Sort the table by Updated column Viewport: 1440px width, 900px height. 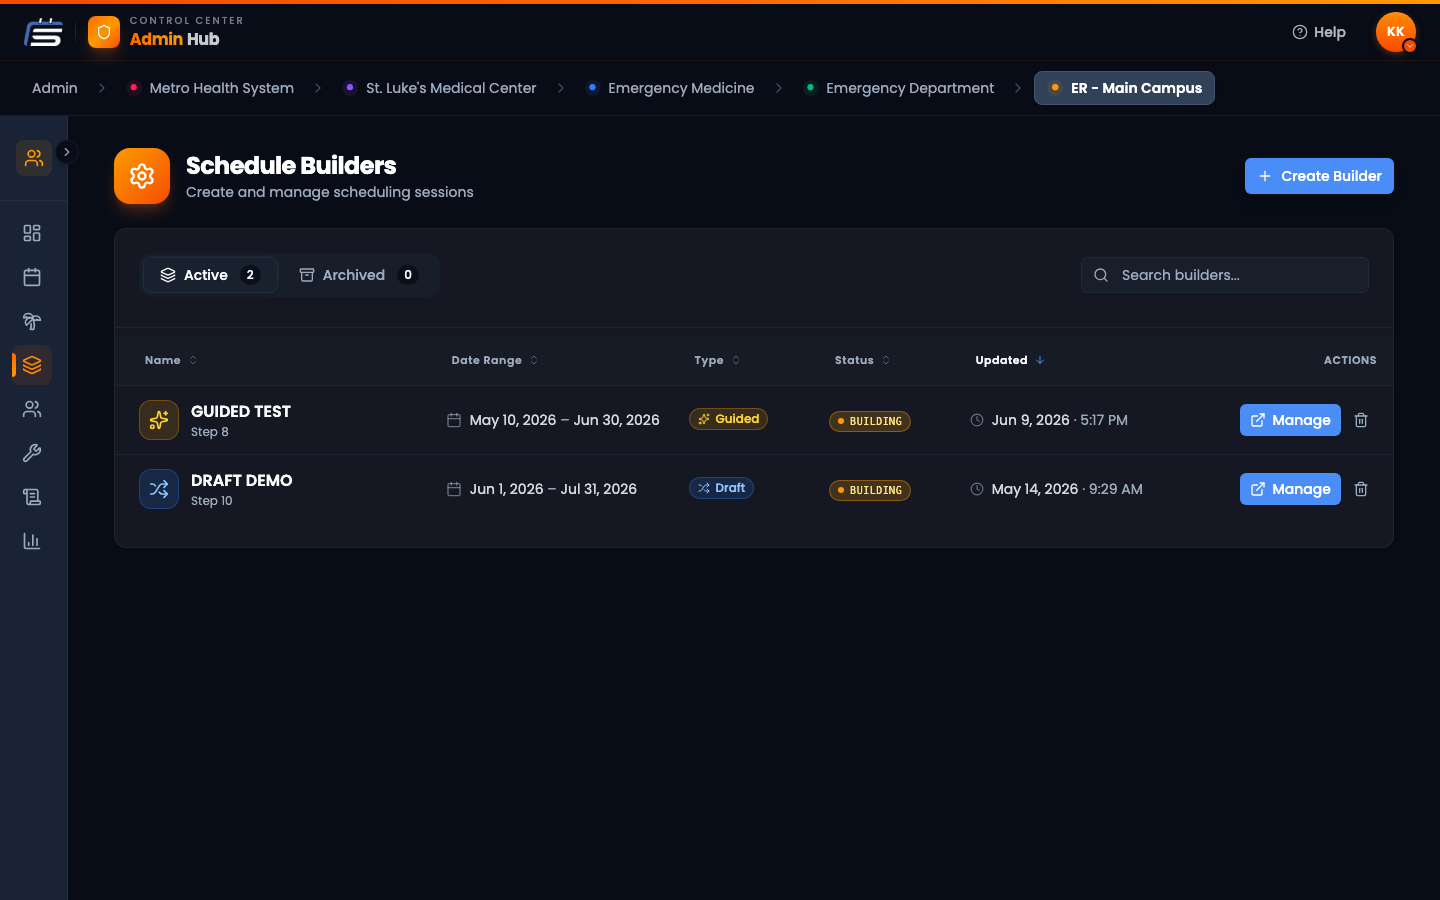tap(1010, 360)
